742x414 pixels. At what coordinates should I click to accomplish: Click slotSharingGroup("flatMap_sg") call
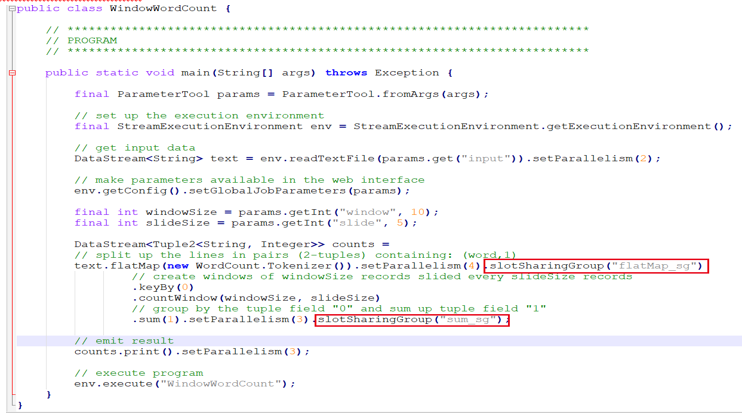596,266
